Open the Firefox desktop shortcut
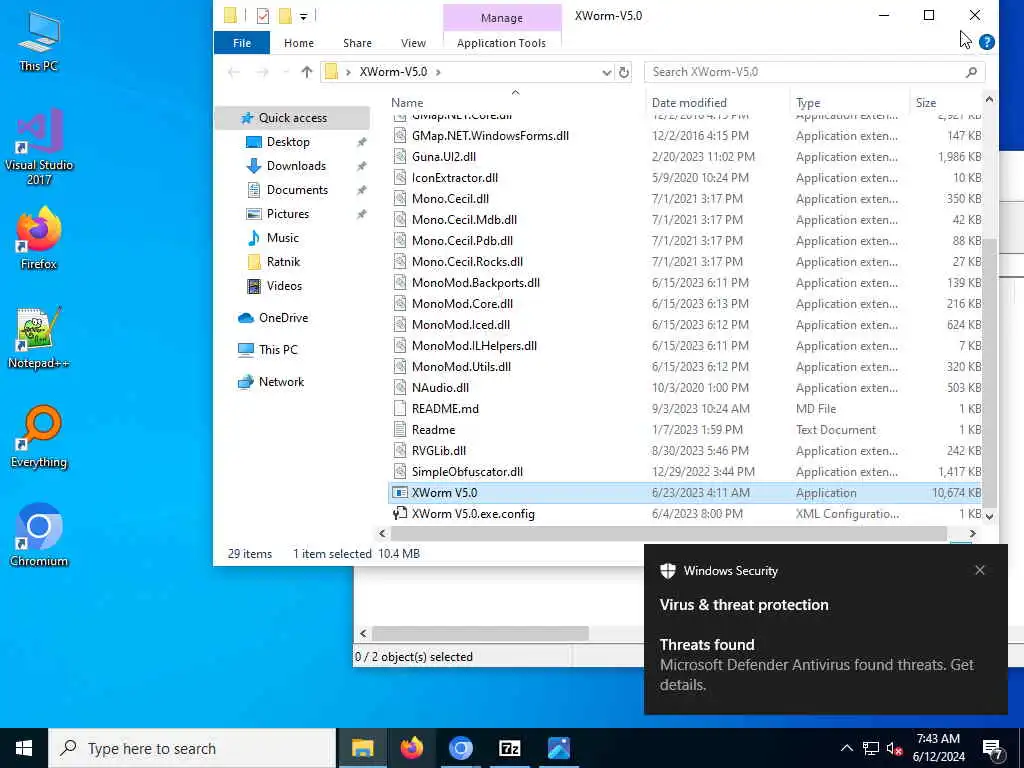This screenshot has width=1024, height=768. [x=39, y=239]
